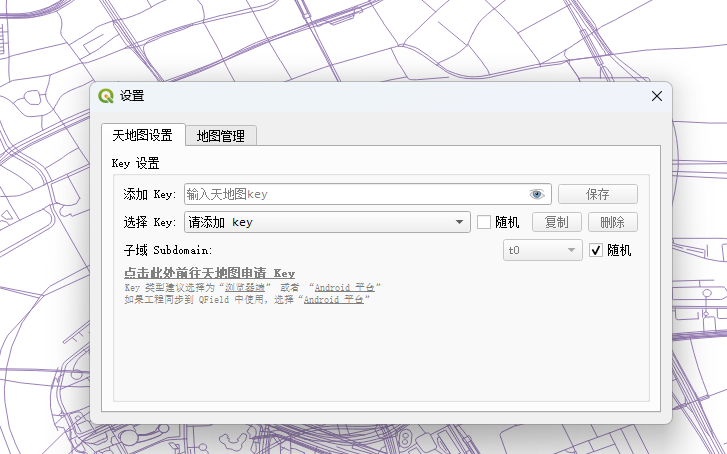Click the QGIS logo in the title bar
Viewport: 727px width, 454px height.
coord(107,96)
